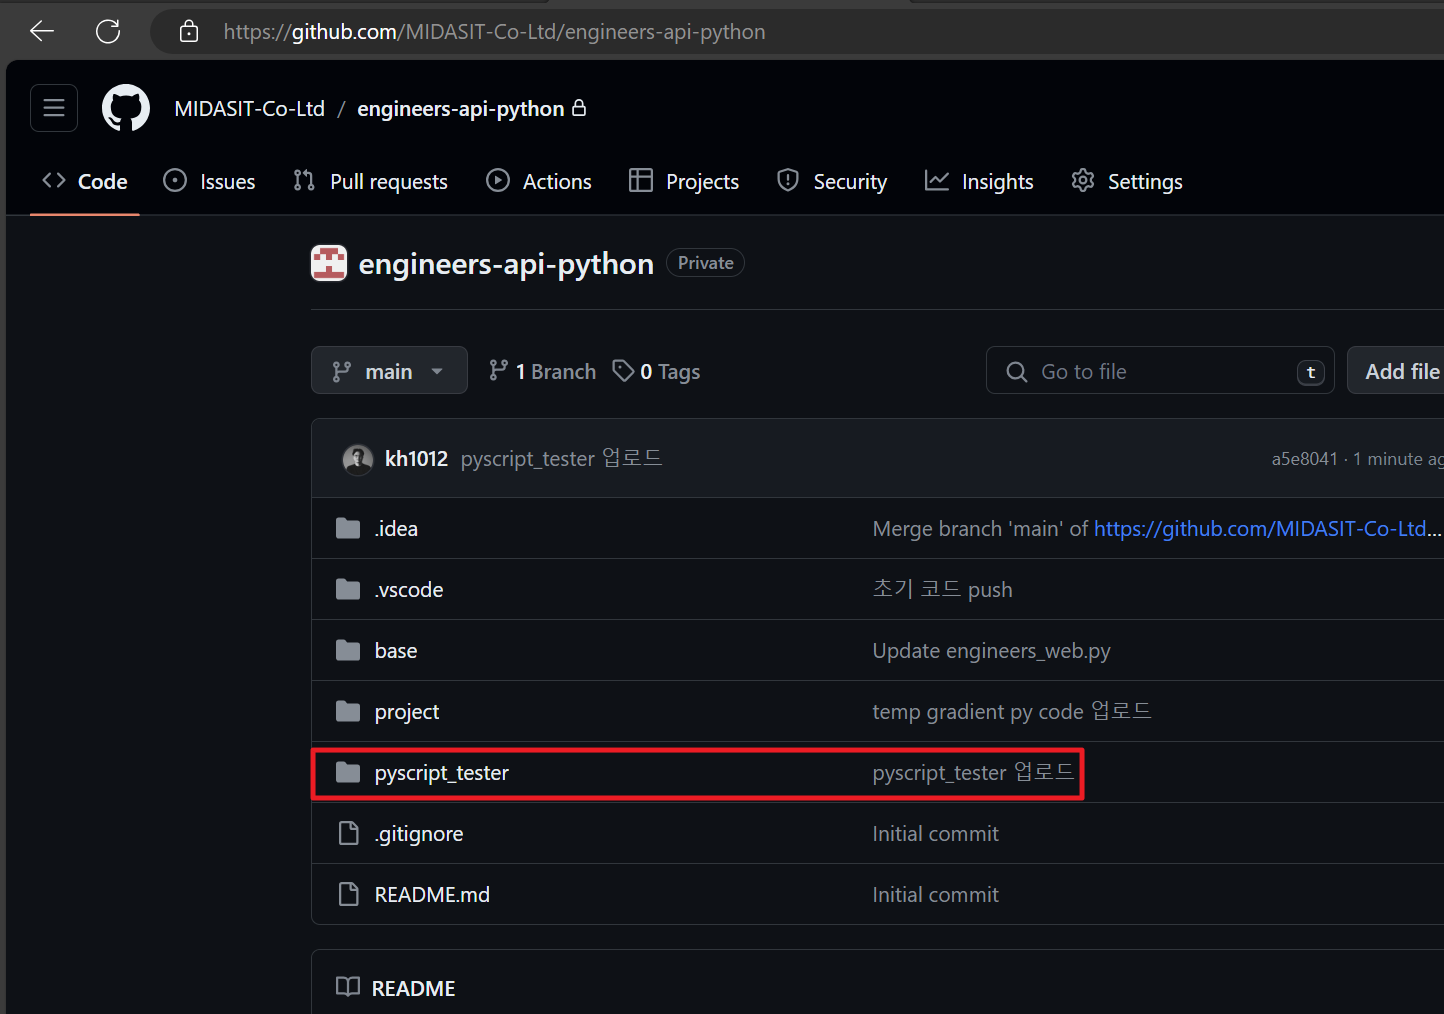This screenshot has height=1014, width=1444.
Task: Click folder icon of .vscode row
Action: click(x=348, y=589)
